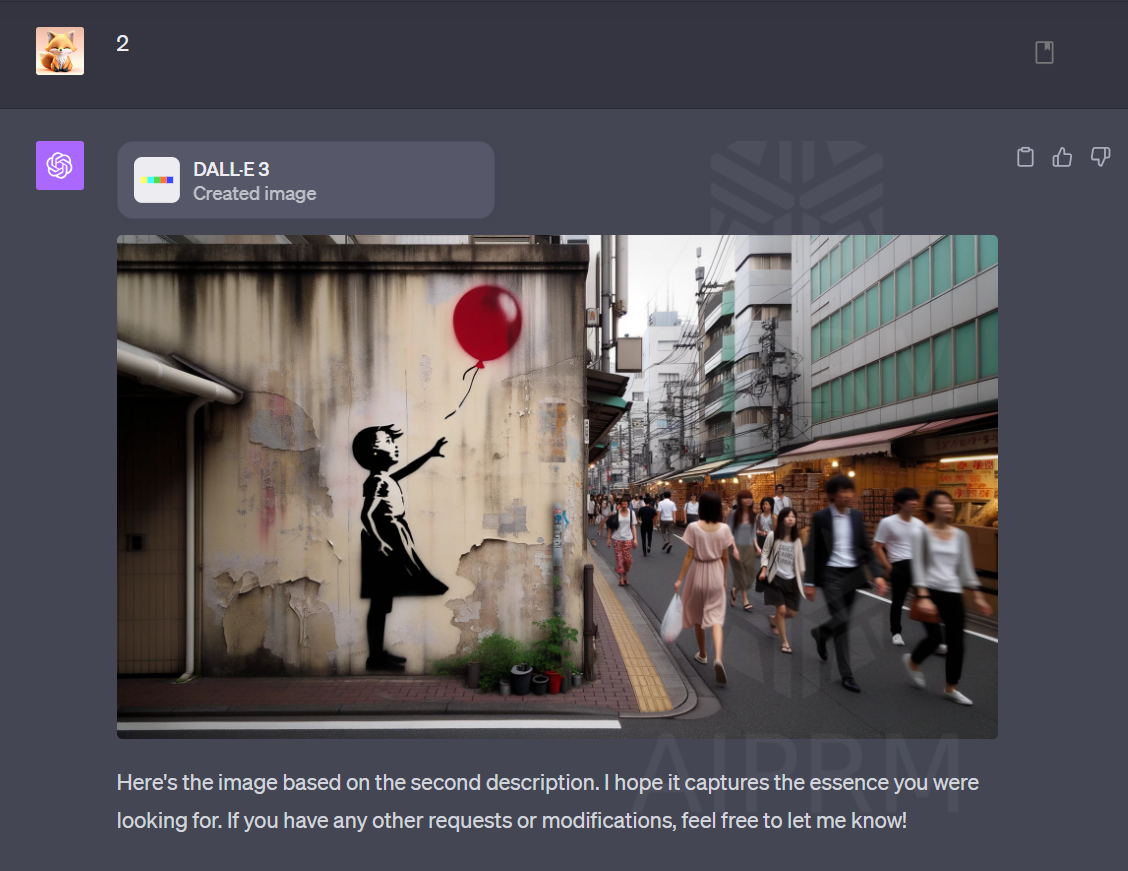Open the generated balloon girl image
Viewport: 1128px width, 871px height.
(x=557, y=487)
